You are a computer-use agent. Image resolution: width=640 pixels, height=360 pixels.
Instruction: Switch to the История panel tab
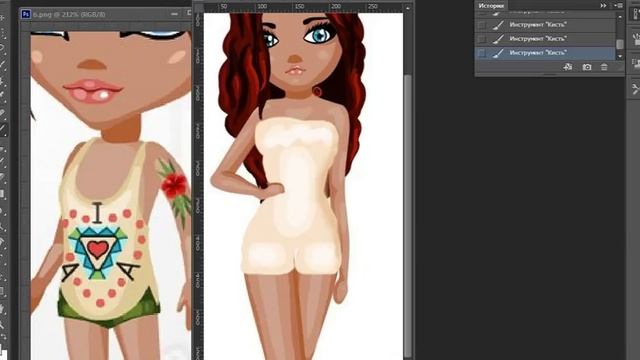click(x=491, y=6)
